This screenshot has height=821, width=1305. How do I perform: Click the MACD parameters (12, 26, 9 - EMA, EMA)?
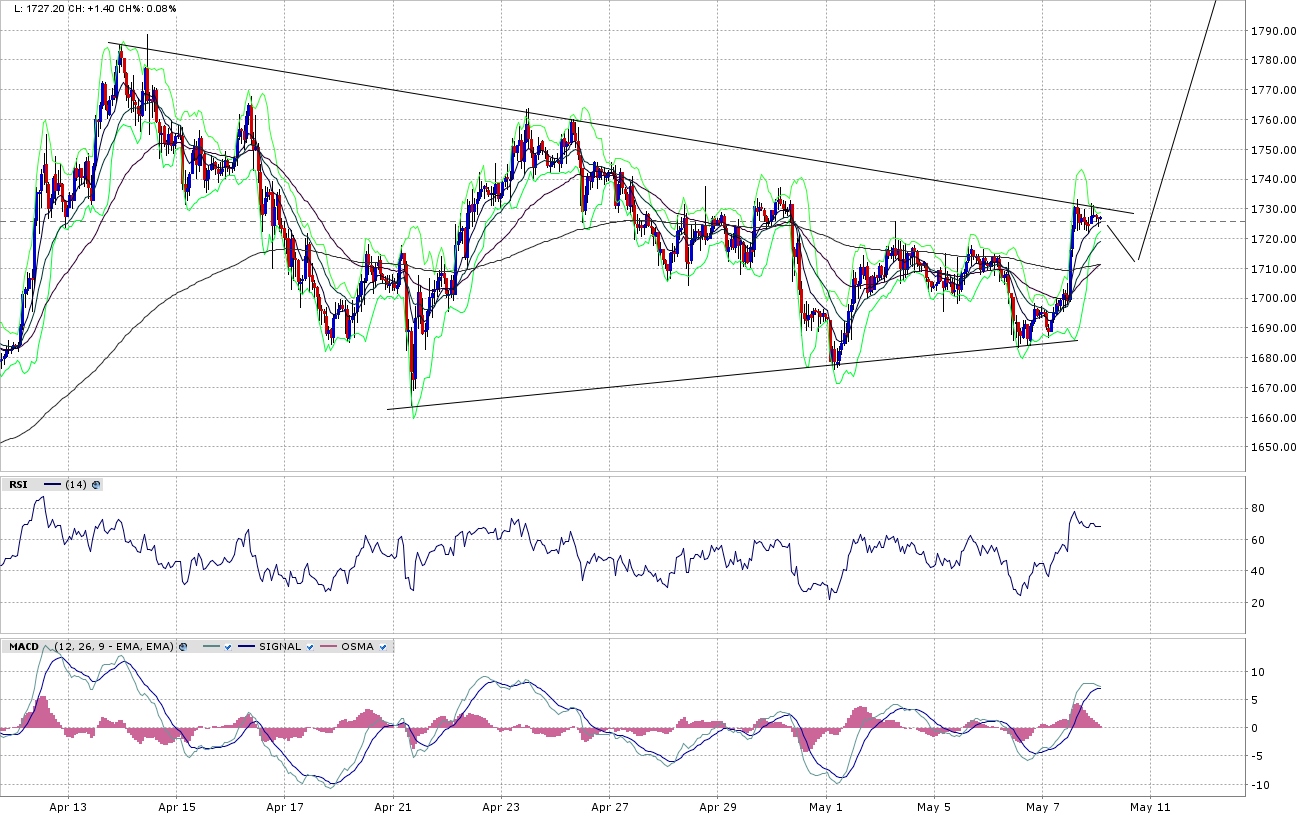point(114,647)
